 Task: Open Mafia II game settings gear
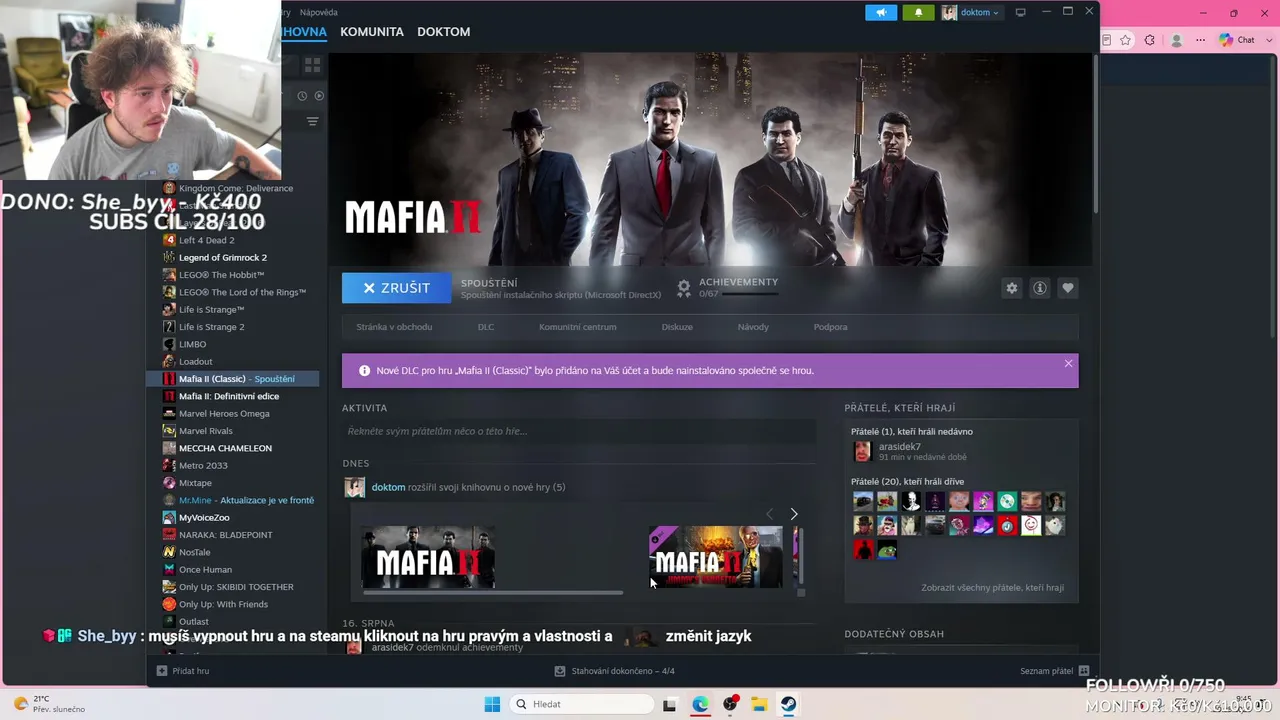tap(1012, 288)
